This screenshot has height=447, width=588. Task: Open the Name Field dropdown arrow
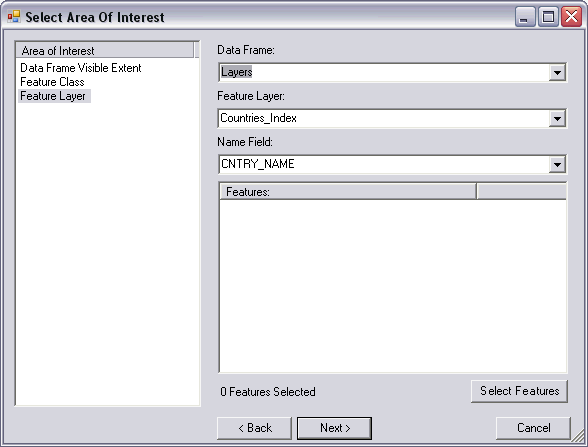tap(557, 164)
